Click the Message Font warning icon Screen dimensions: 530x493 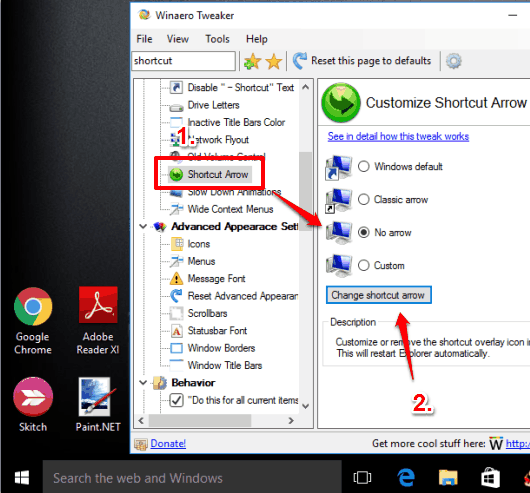pyautogui.click(x=176, y=279)
